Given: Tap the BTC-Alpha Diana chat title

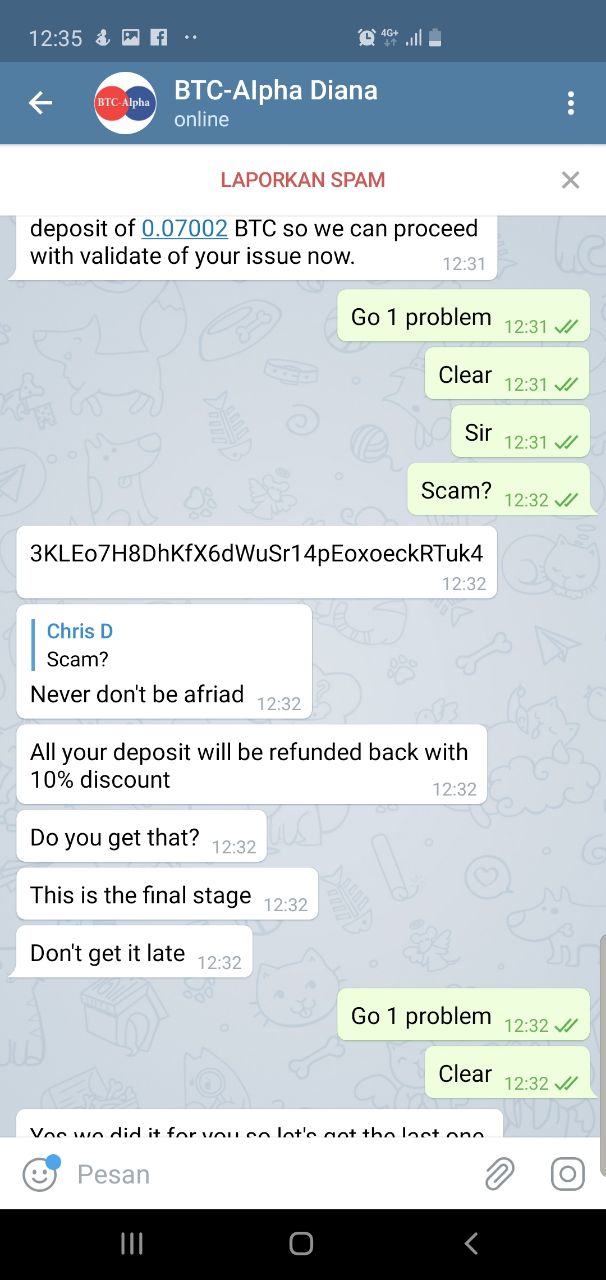Looking at the screenshot, I should [276, 90].
